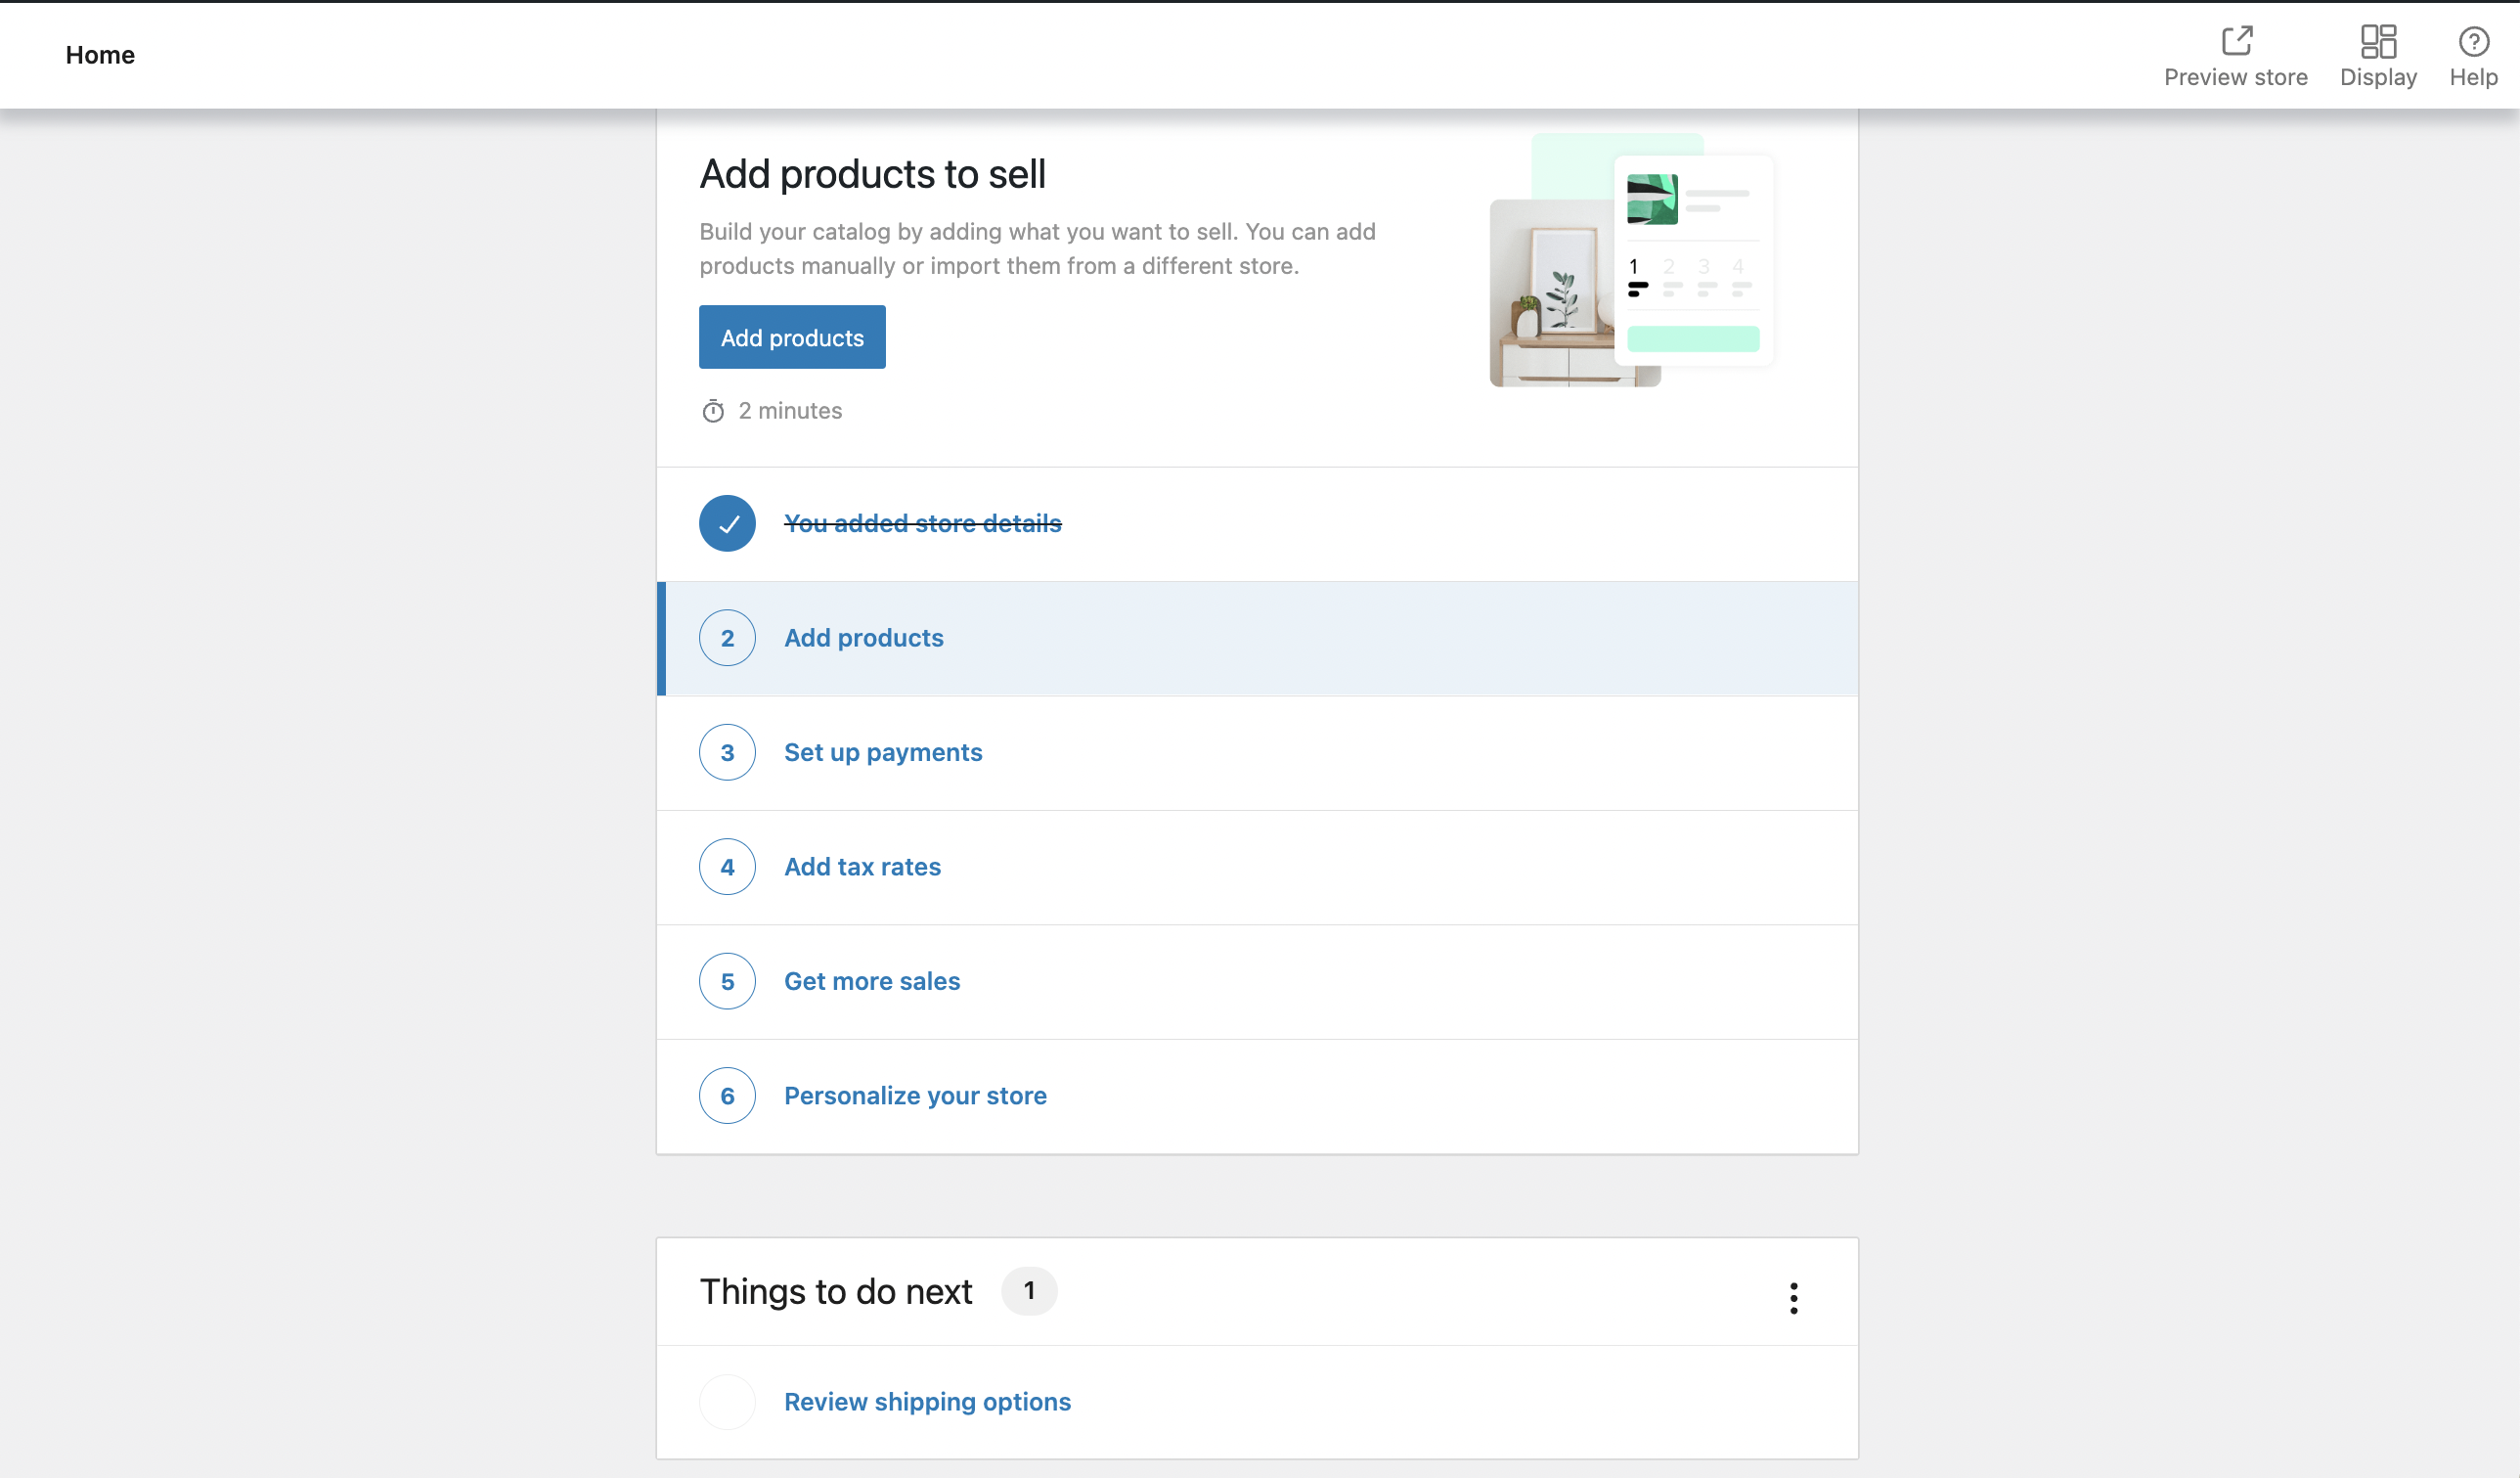Click the step 6 circle for Personalize your store
2520x1478 pixels.
727,1095
